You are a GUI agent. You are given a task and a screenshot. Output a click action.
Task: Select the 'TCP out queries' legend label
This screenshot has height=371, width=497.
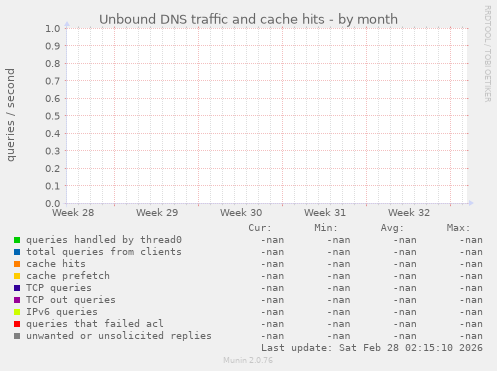[x=71, y=300]
